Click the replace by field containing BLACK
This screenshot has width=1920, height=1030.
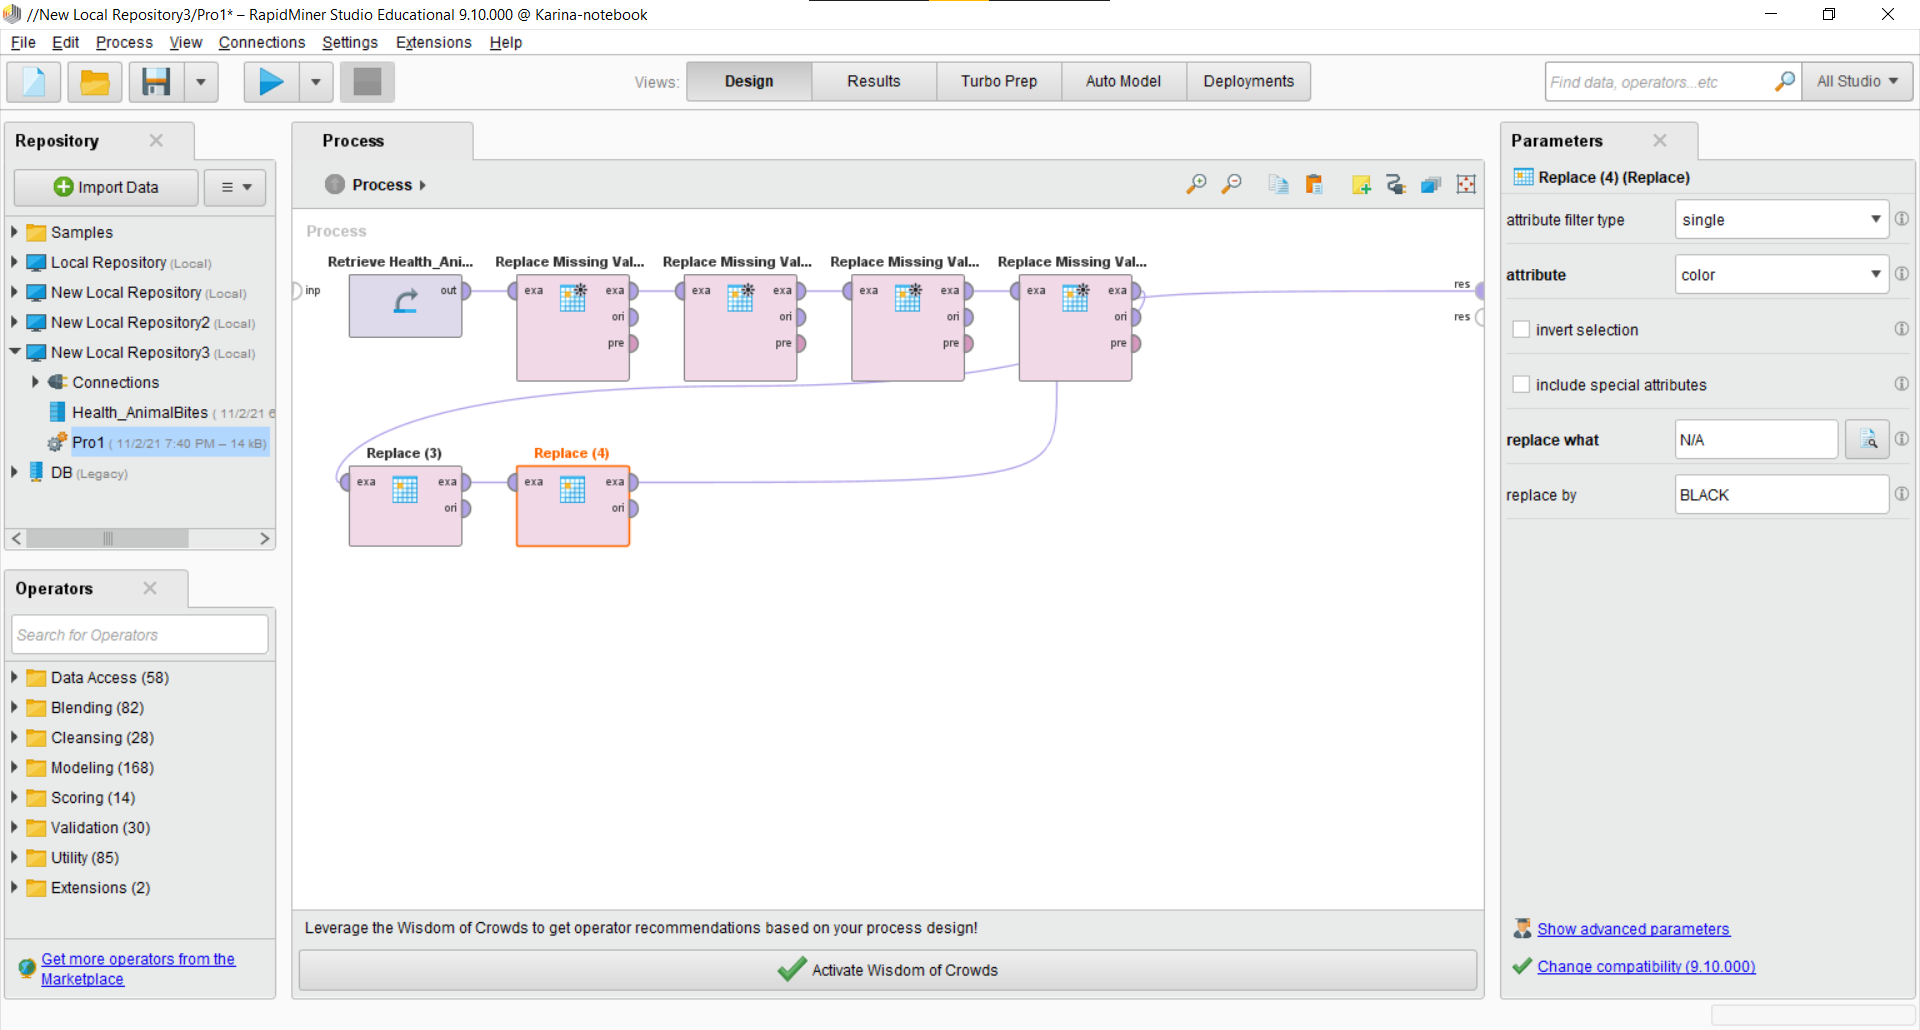point(1781,495)
